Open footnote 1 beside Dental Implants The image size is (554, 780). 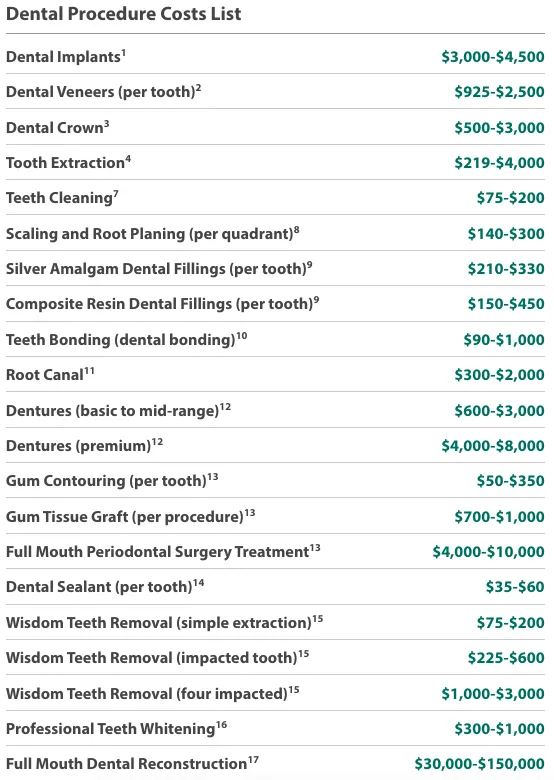click(123, 53)
